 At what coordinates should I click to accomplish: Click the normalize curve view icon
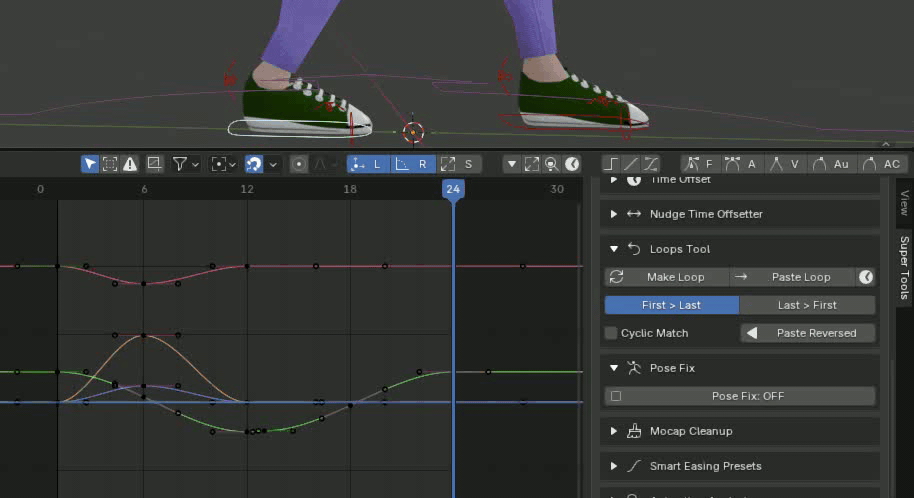[x=154, y=164]
